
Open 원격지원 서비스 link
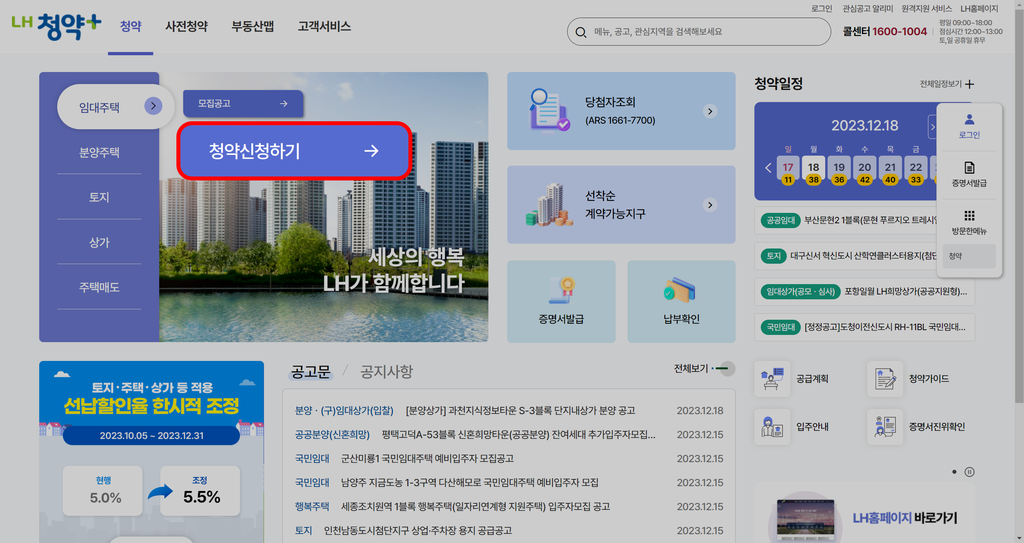coord(926,8)
